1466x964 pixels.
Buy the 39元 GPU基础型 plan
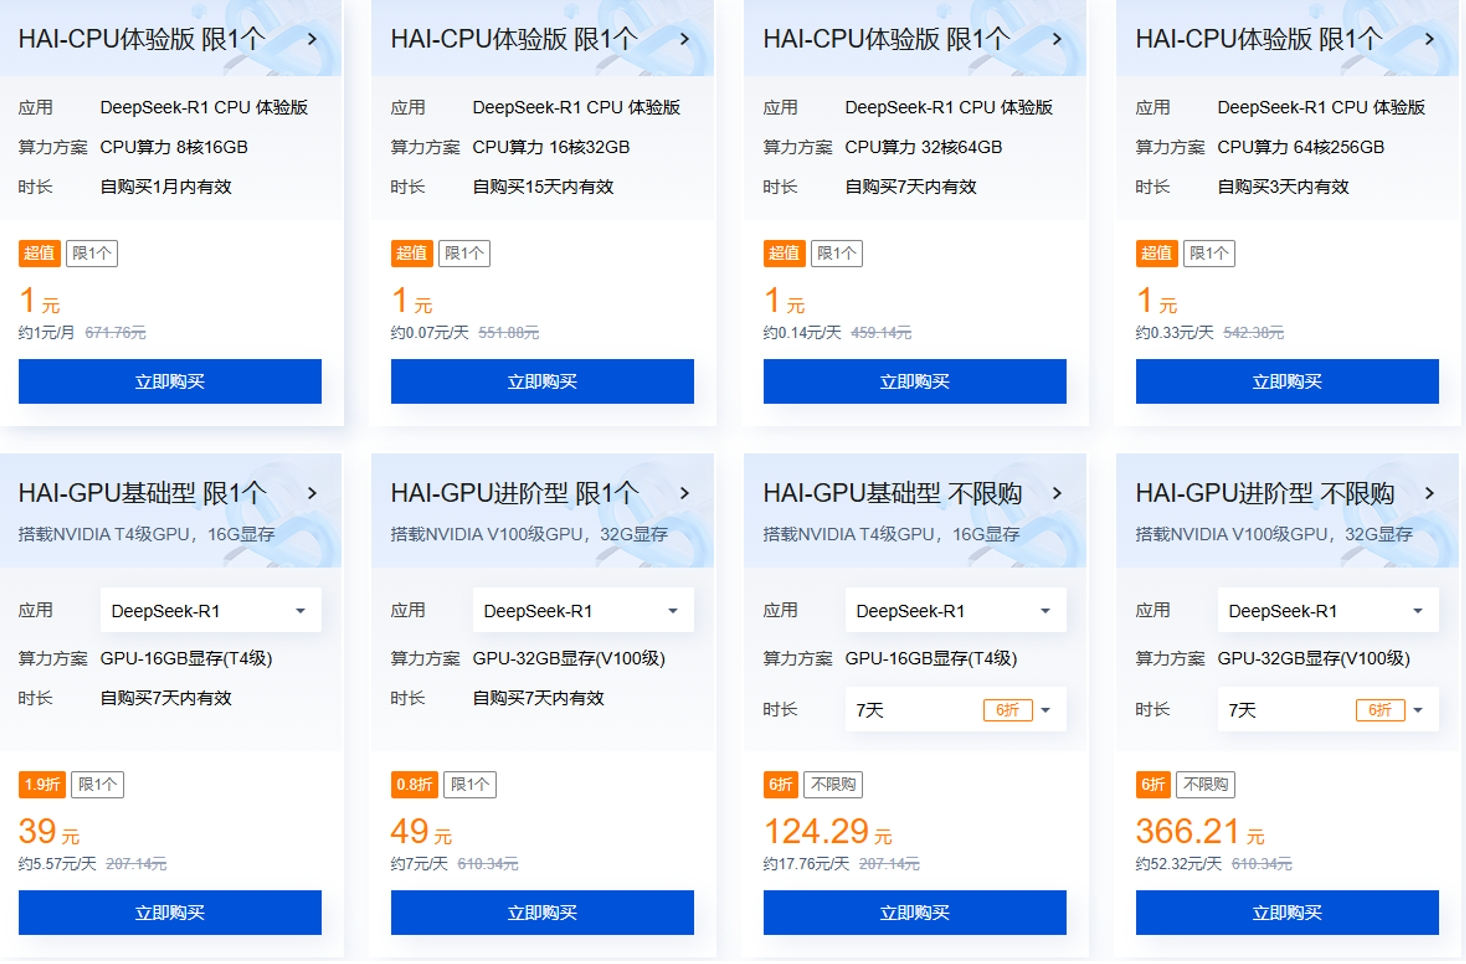click(x=170, y=912)
